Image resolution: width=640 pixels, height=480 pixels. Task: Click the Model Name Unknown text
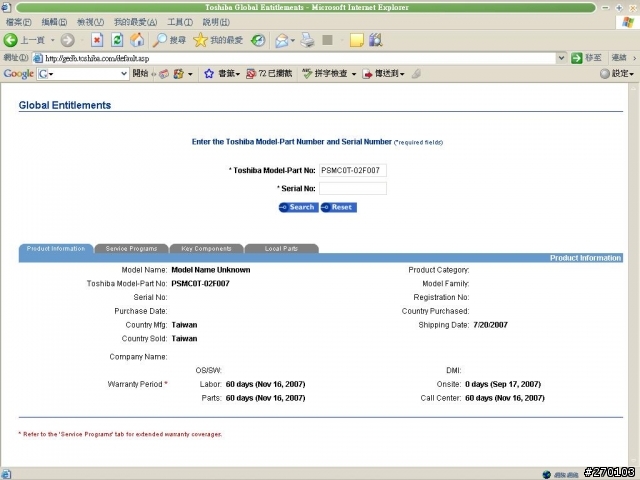click(x=211, y=270)
